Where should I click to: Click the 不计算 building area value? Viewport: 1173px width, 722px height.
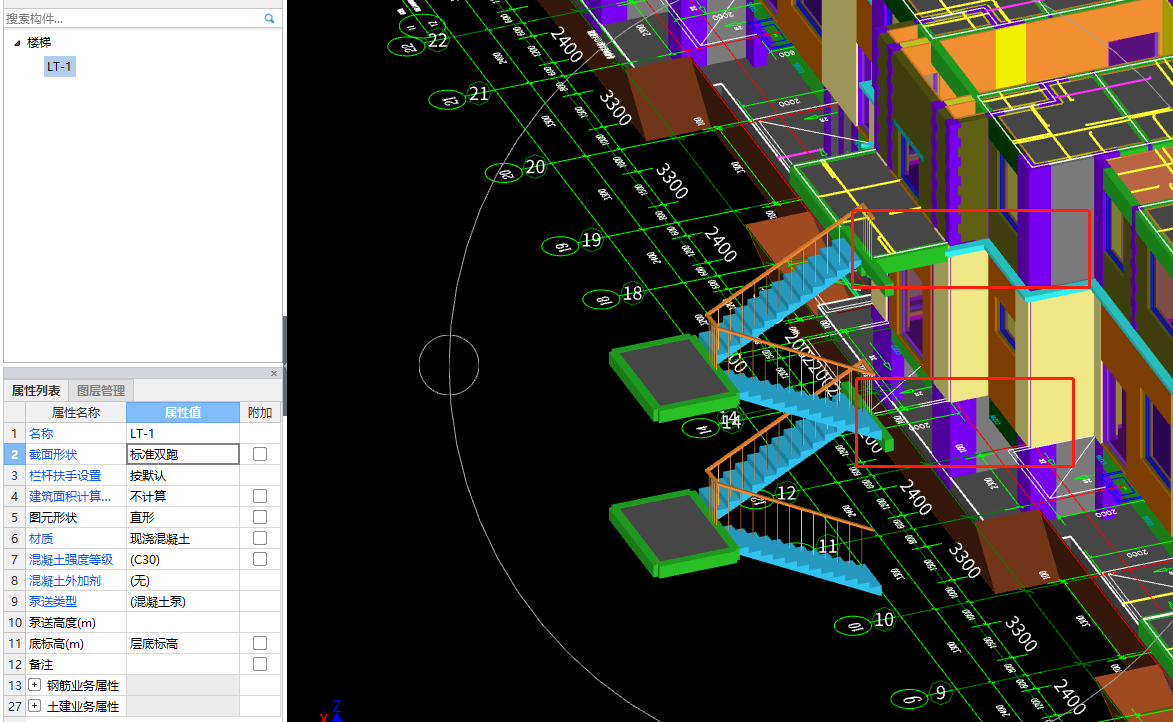tap(183, 496)
